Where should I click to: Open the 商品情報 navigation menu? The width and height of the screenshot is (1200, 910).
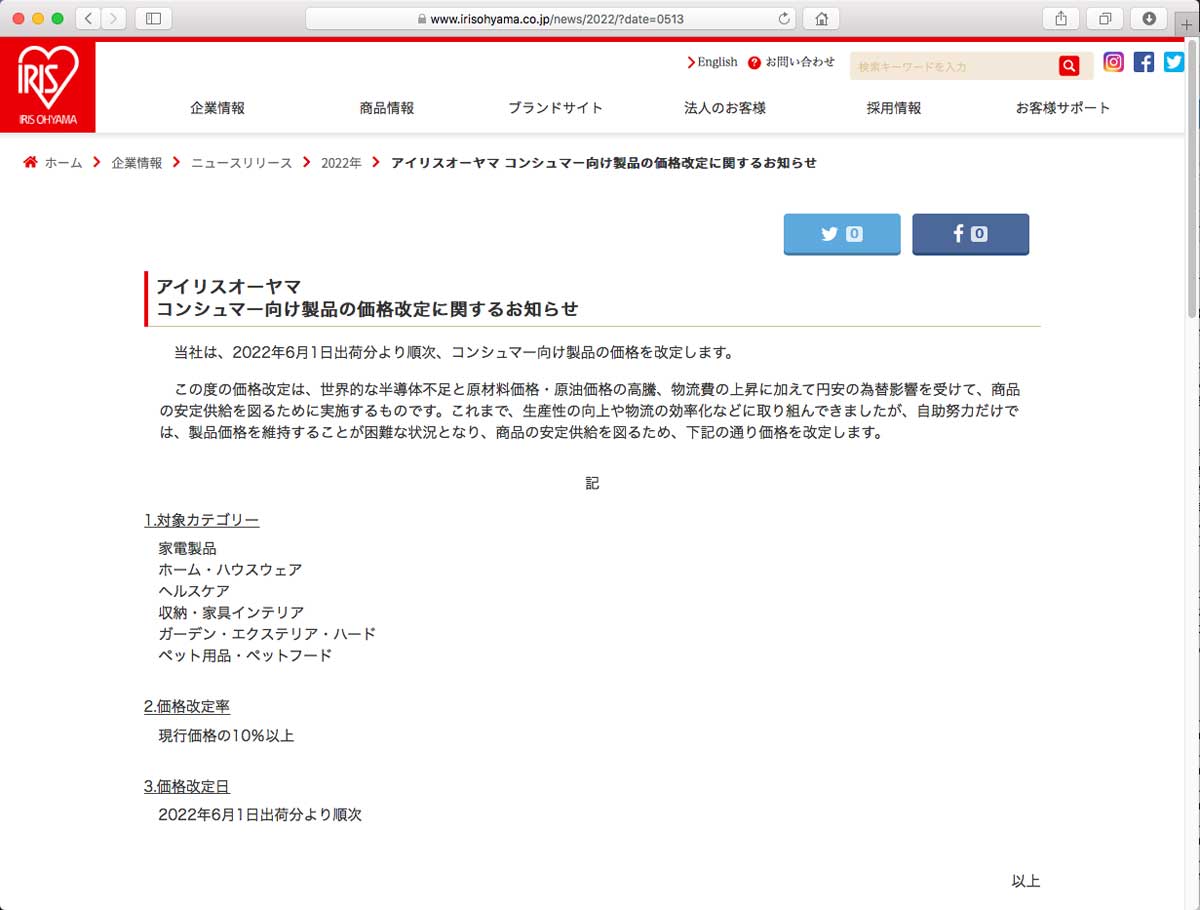387,108
